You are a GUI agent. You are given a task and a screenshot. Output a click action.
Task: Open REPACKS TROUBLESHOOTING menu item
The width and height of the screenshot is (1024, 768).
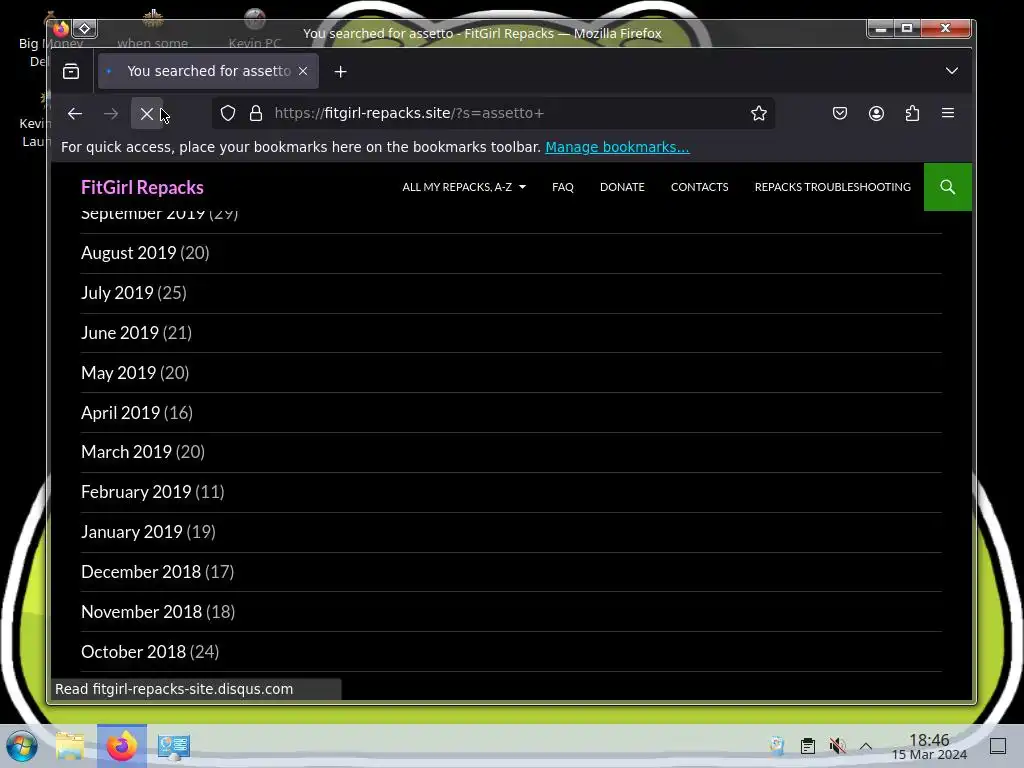click(832, 187)
